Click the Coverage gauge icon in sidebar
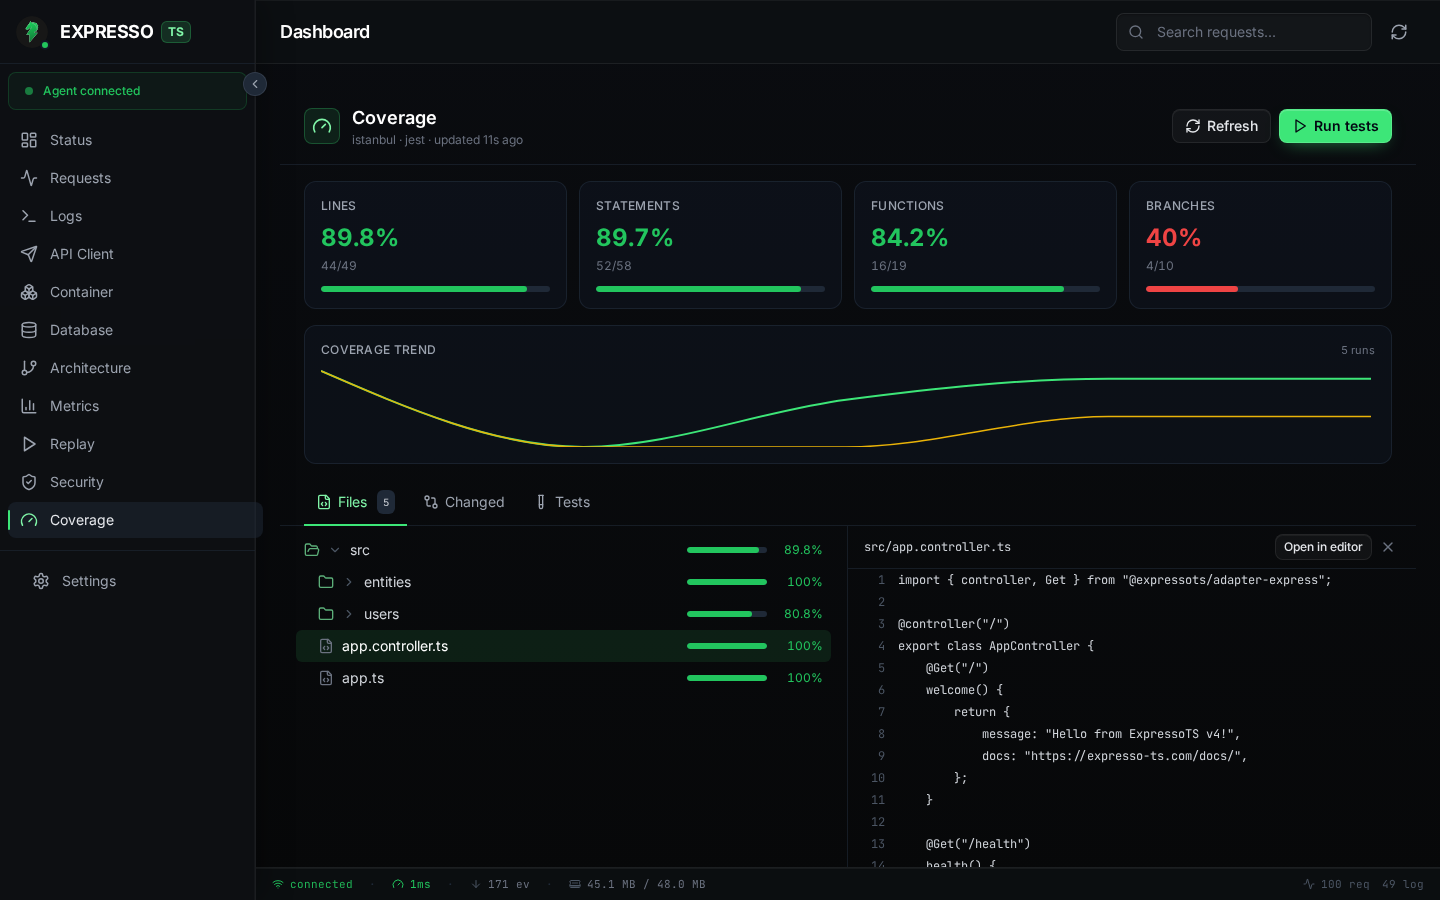Viewport: 1440px width, 900px height. (x=29, y=520)
